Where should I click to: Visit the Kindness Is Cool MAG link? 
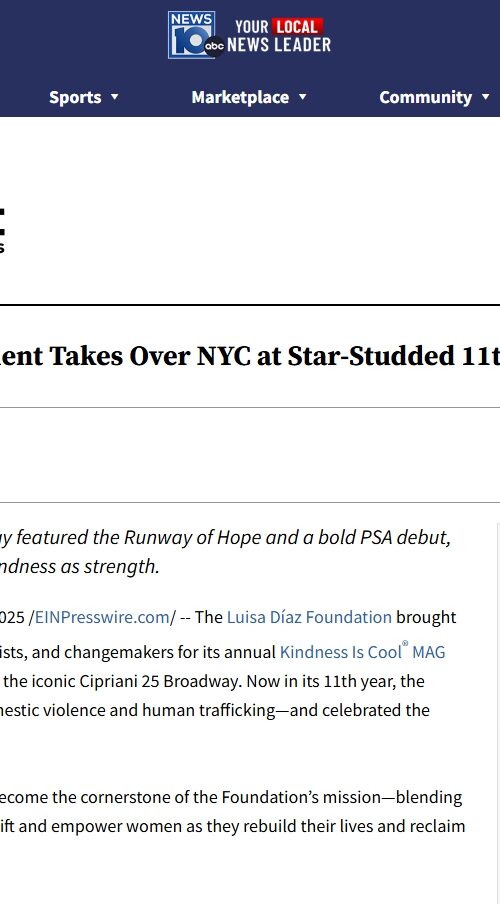362,652
